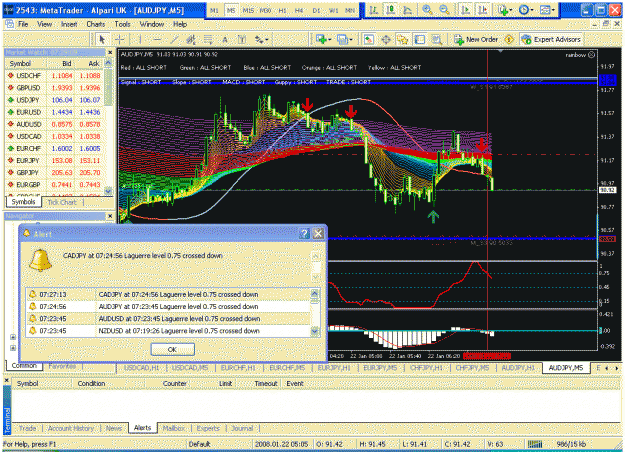Select the horizontal line drawing tool
This screenshot has height=452, width=625.
(x=157, y=39)
